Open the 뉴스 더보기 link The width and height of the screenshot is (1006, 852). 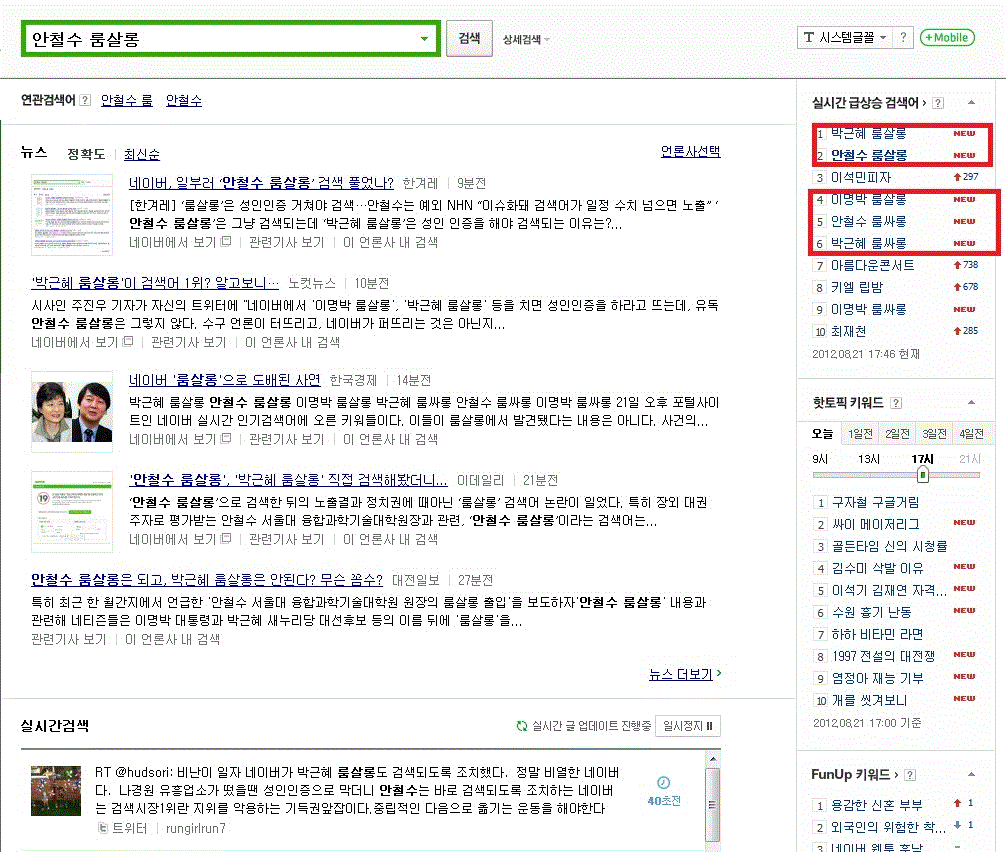(x=685, y=674)
